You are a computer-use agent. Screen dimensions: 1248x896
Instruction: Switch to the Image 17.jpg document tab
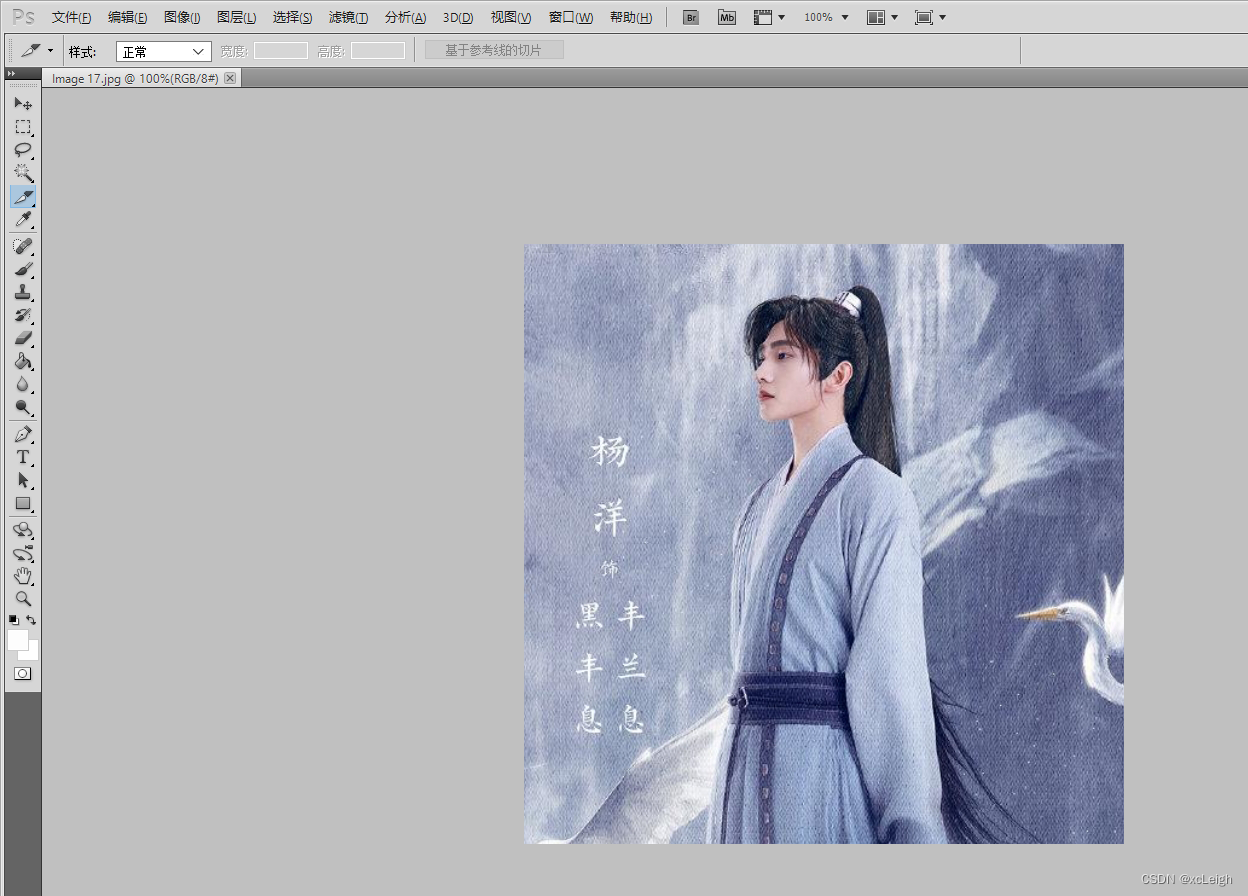pyautogui.click(x=134, y=78)
